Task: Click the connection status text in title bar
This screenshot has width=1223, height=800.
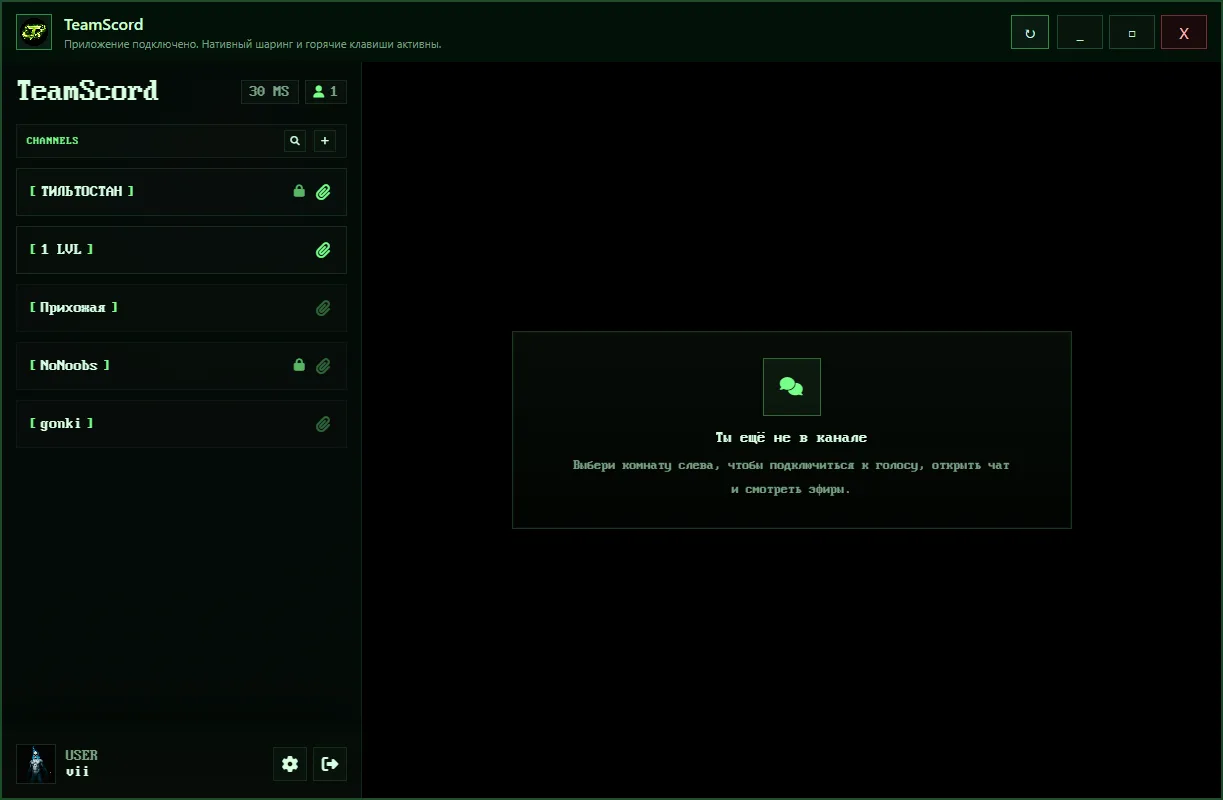Action: [x=253, y=44]
